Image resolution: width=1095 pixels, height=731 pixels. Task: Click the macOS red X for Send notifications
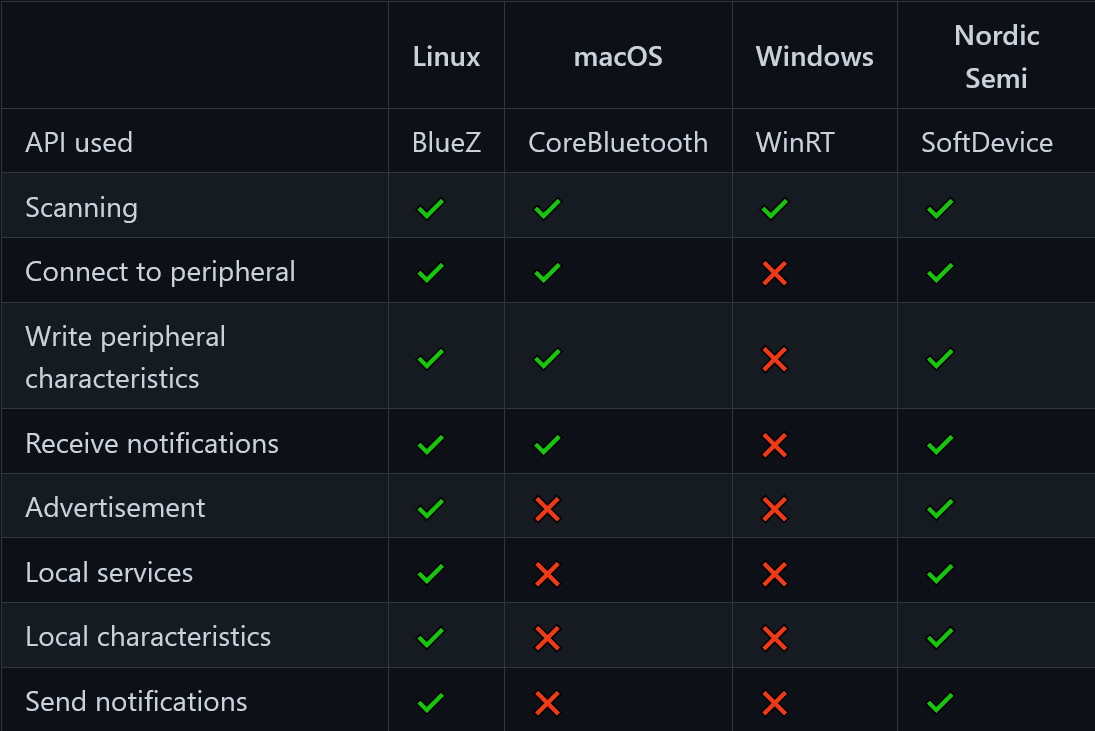pyautogui.click(x=547, y=703)
